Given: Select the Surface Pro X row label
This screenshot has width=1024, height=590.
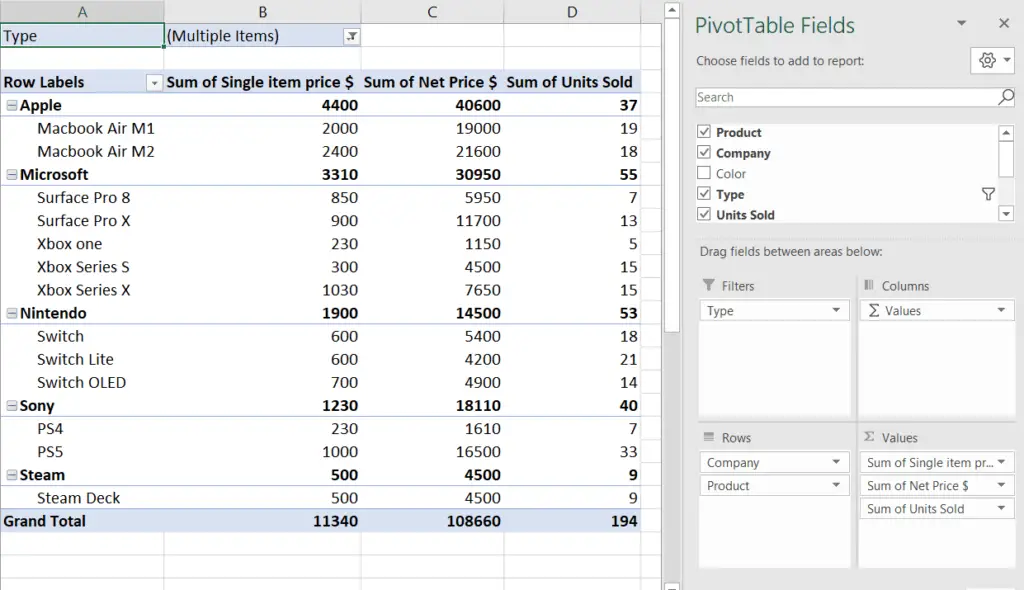Looking at the screenshot, I should pos(84,221).
